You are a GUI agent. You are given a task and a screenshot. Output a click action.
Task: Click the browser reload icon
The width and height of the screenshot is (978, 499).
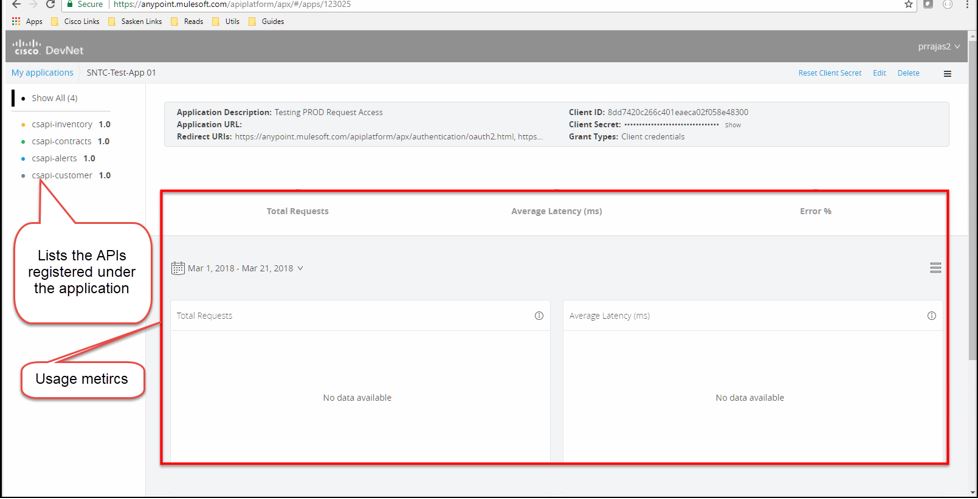(x=51, y=4)
